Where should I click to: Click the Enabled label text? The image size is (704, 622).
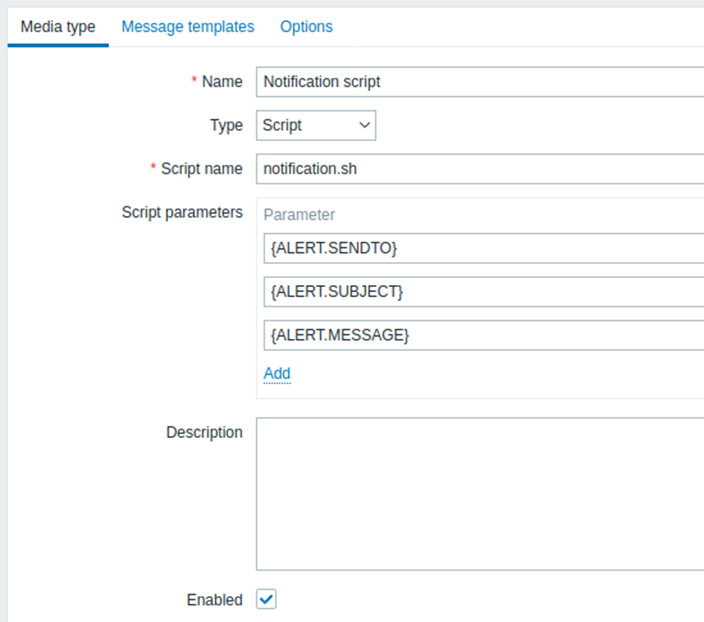(215, 600)
